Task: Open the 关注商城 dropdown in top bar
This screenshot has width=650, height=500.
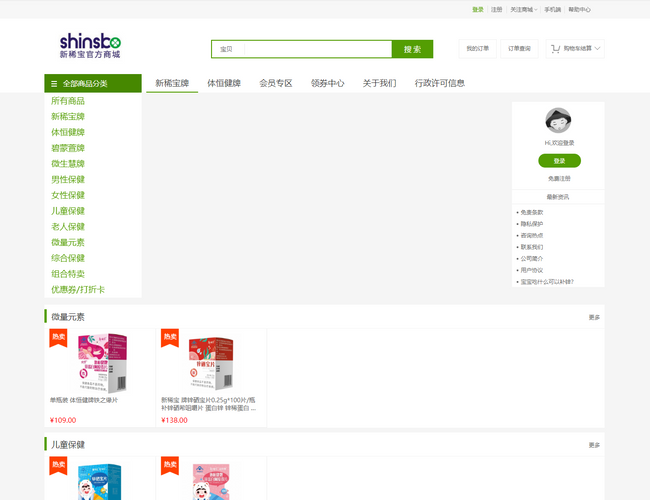Action: point(523,9)
